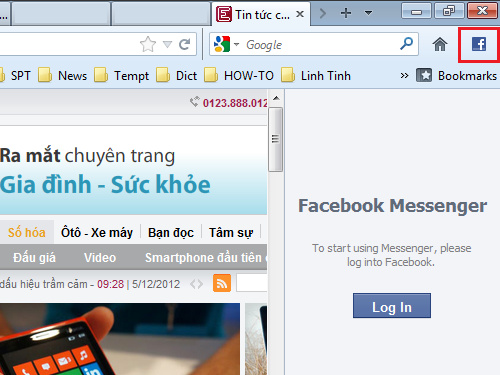Close the 'Tin tức c...' tab

(x=300, y=14)
